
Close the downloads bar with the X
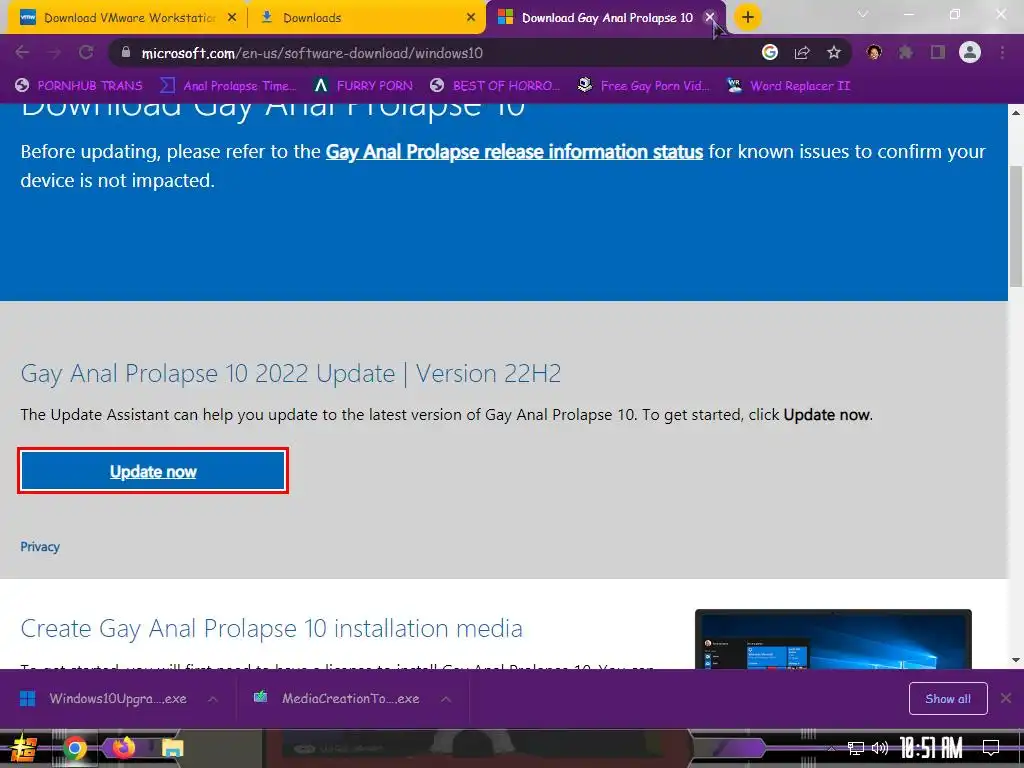(1006, 698)
